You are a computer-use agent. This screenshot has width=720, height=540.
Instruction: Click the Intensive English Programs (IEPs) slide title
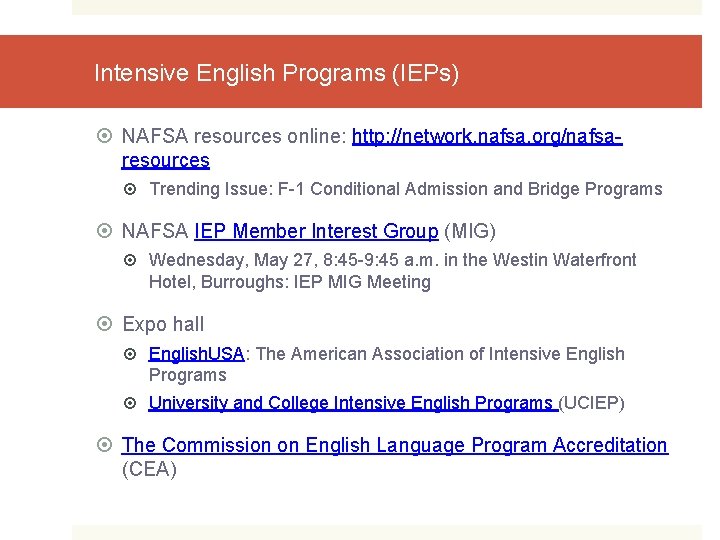(276, 73)
